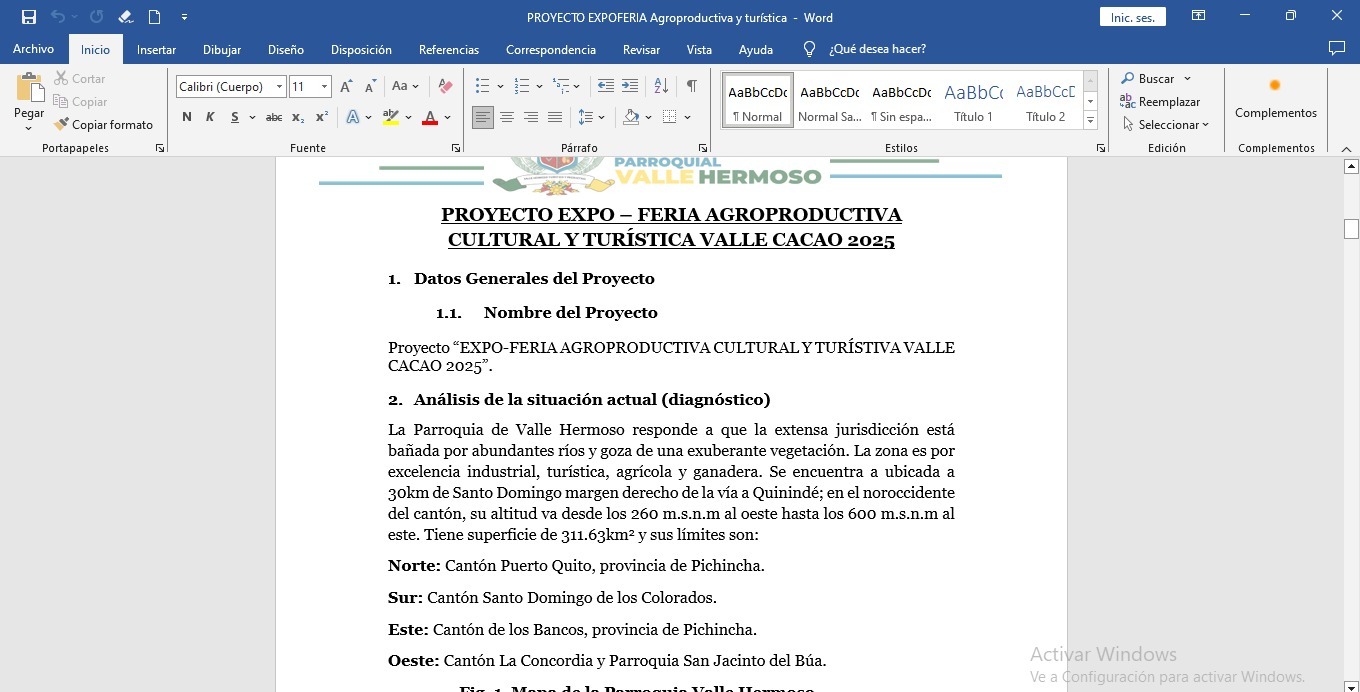Increase font size with the grow icon
This screenshot has width=1360, height=692.
pyautogui.click(x=346, y=87)
